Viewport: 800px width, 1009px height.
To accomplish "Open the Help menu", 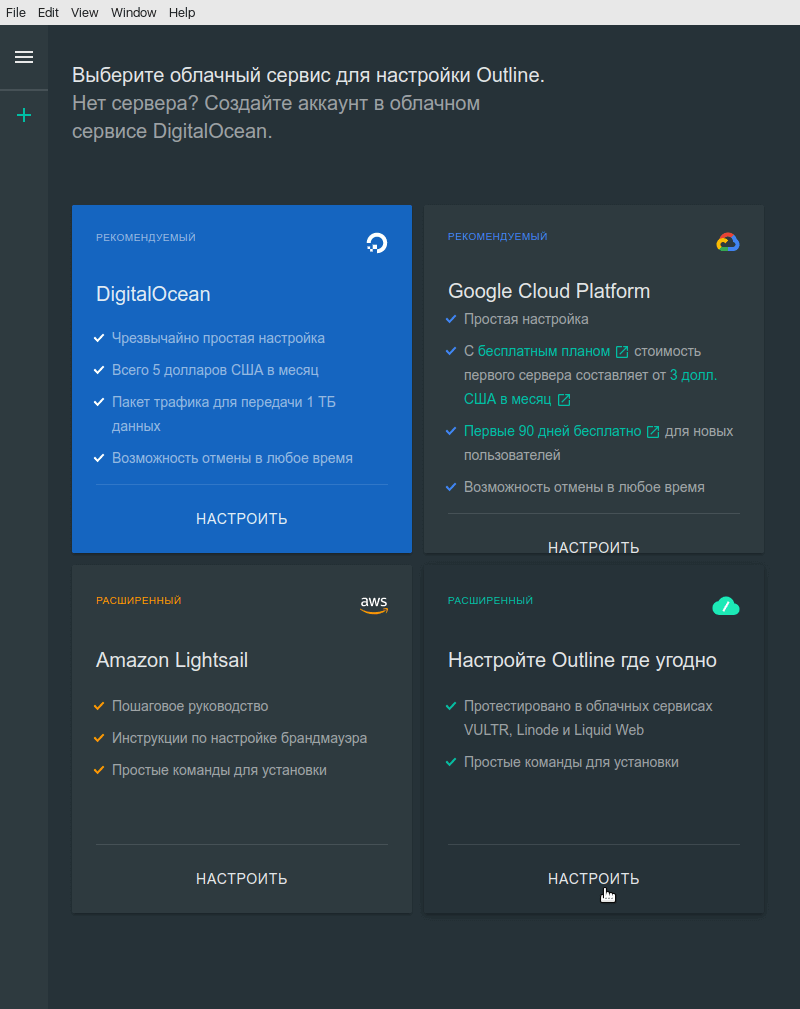I will (x=181, y=12).
